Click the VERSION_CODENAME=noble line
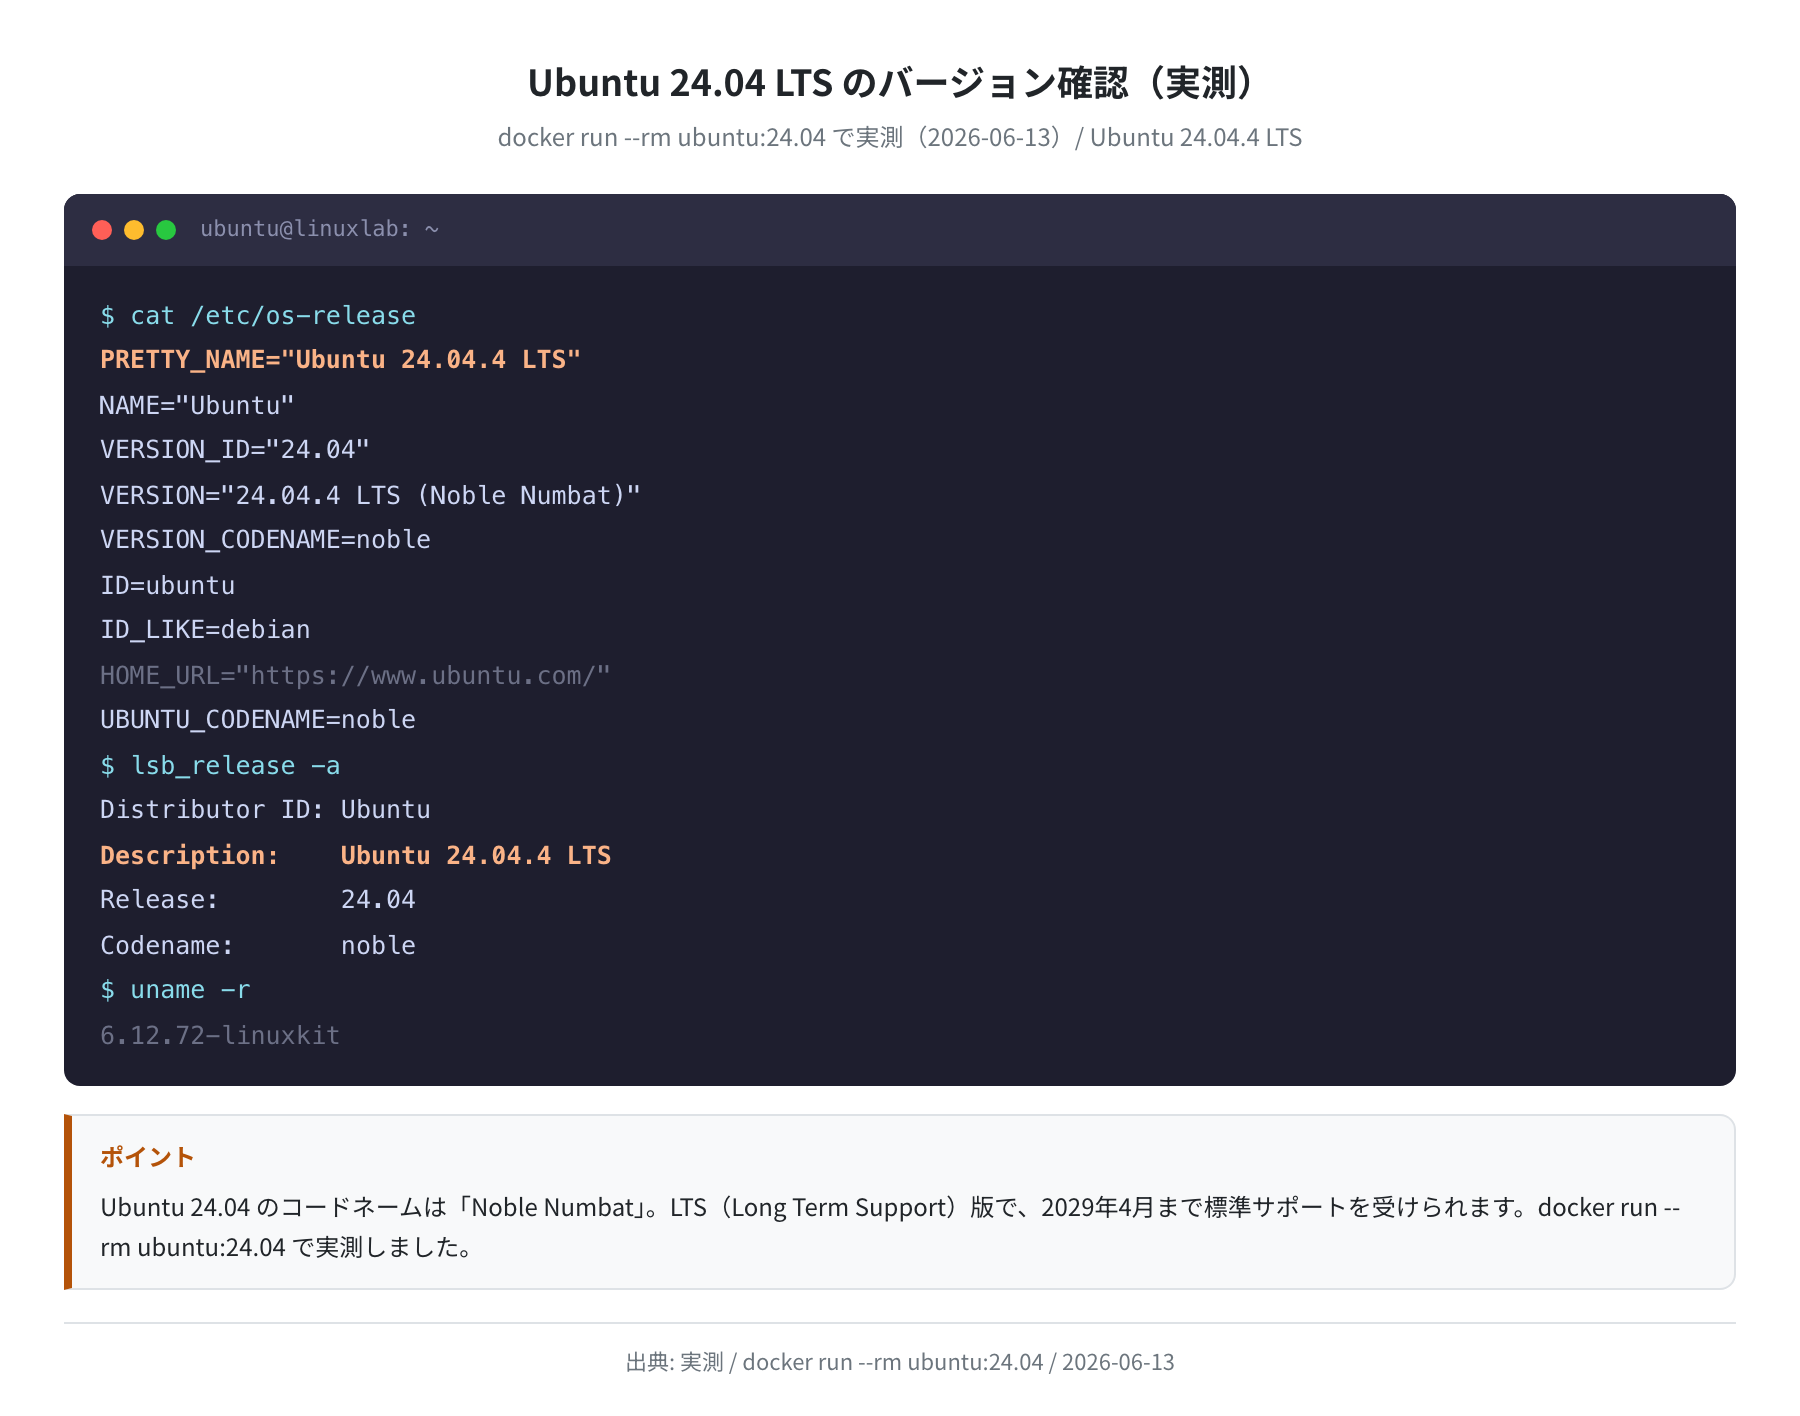 pos(265,540)
